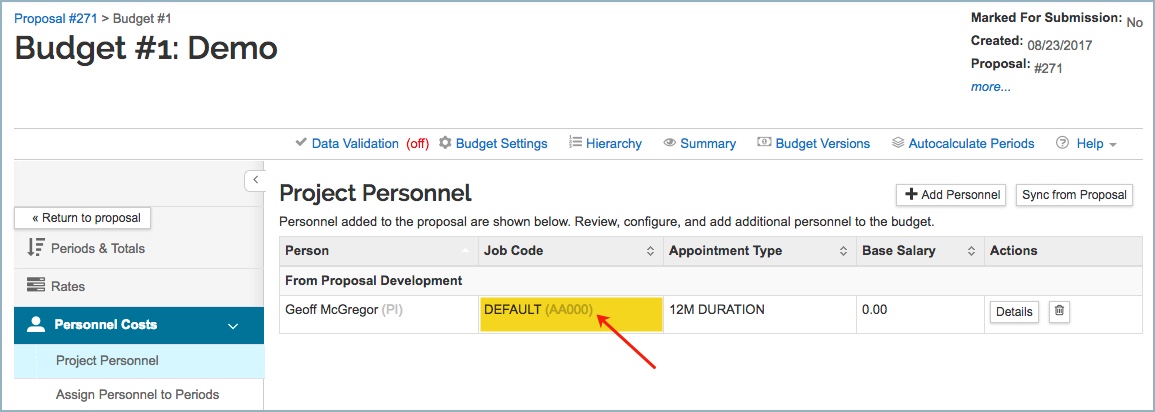This screenshot has height=412, width=1155.
Task: Collapse the sidebar with the chevron toggle
Action: click(254, 180)
